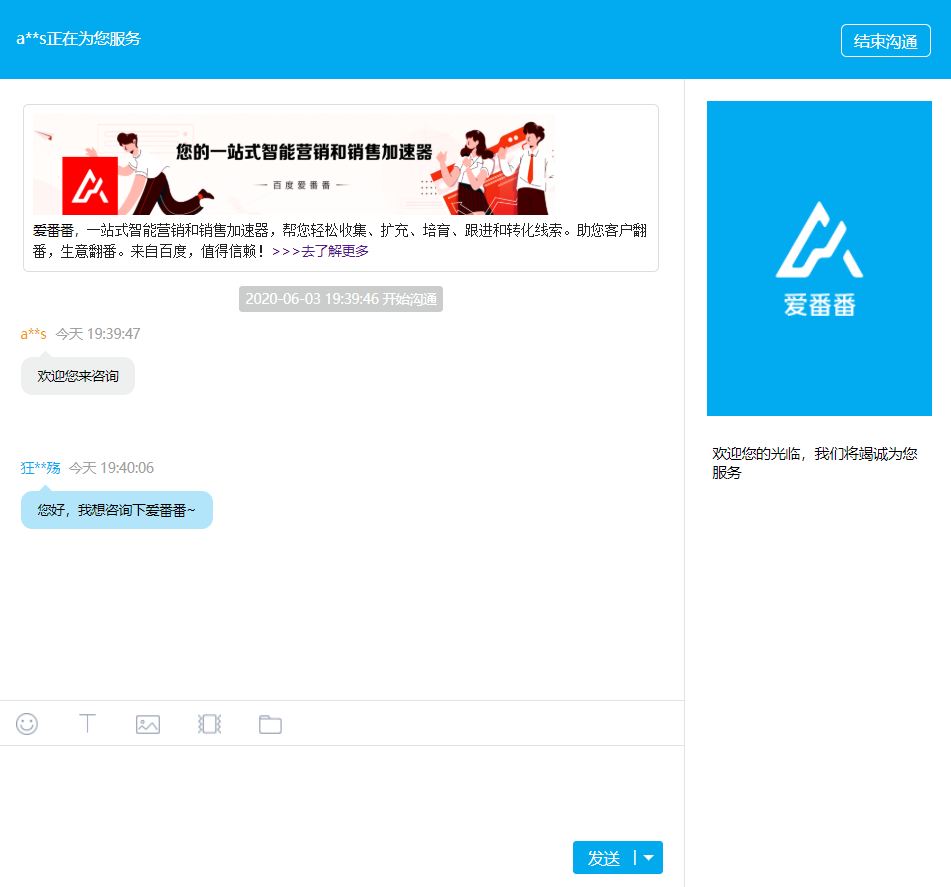This screenshot has width=951, height=887.
Task: Click the 欢迎您的光临 welcome text in sidebar
Action: pos(815,463)
